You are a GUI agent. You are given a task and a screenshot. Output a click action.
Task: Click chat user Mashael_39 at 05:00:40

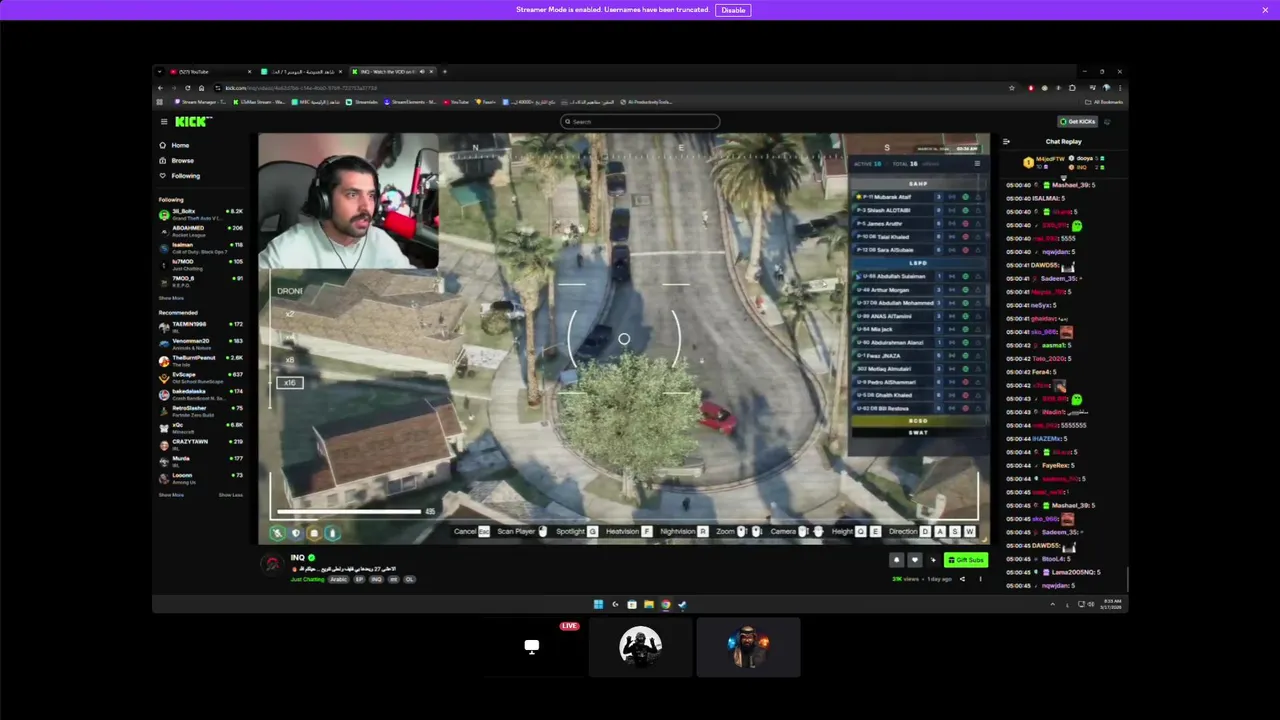(1070, 185)
